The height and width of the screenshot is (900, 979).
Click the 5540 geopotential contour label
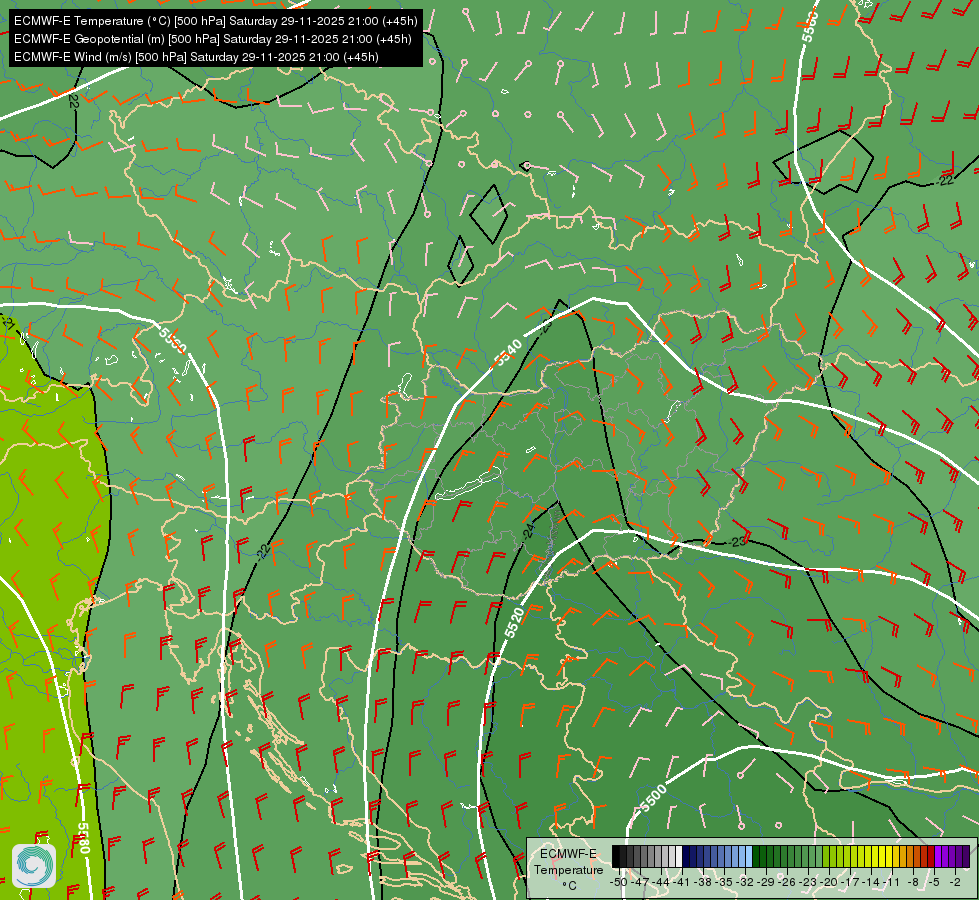click(508, 353)
